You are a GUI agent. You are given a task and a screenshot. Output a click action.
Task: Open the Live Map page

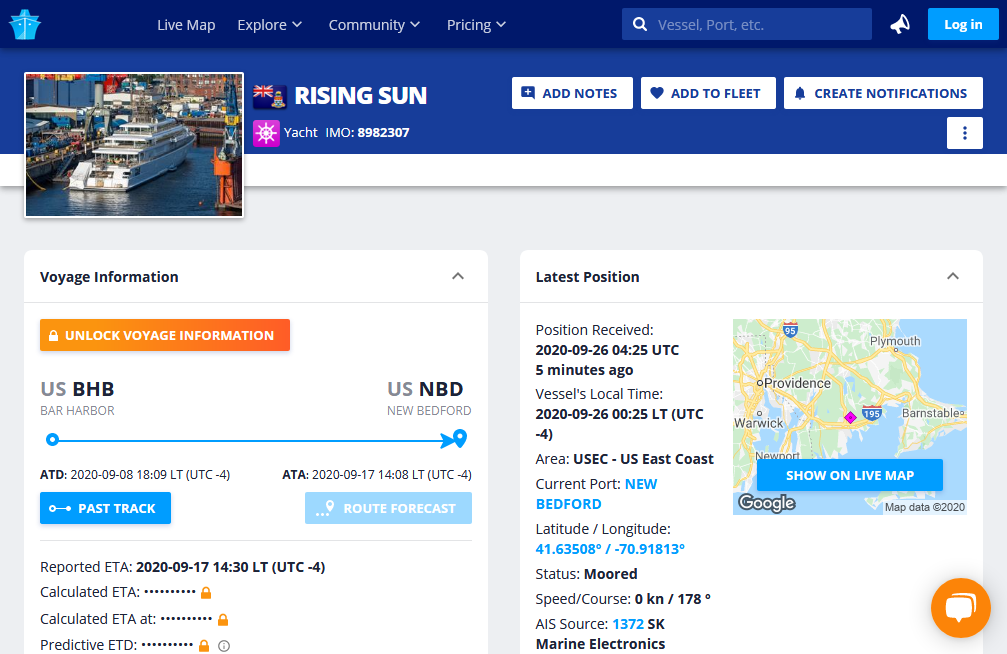(186, 25)
